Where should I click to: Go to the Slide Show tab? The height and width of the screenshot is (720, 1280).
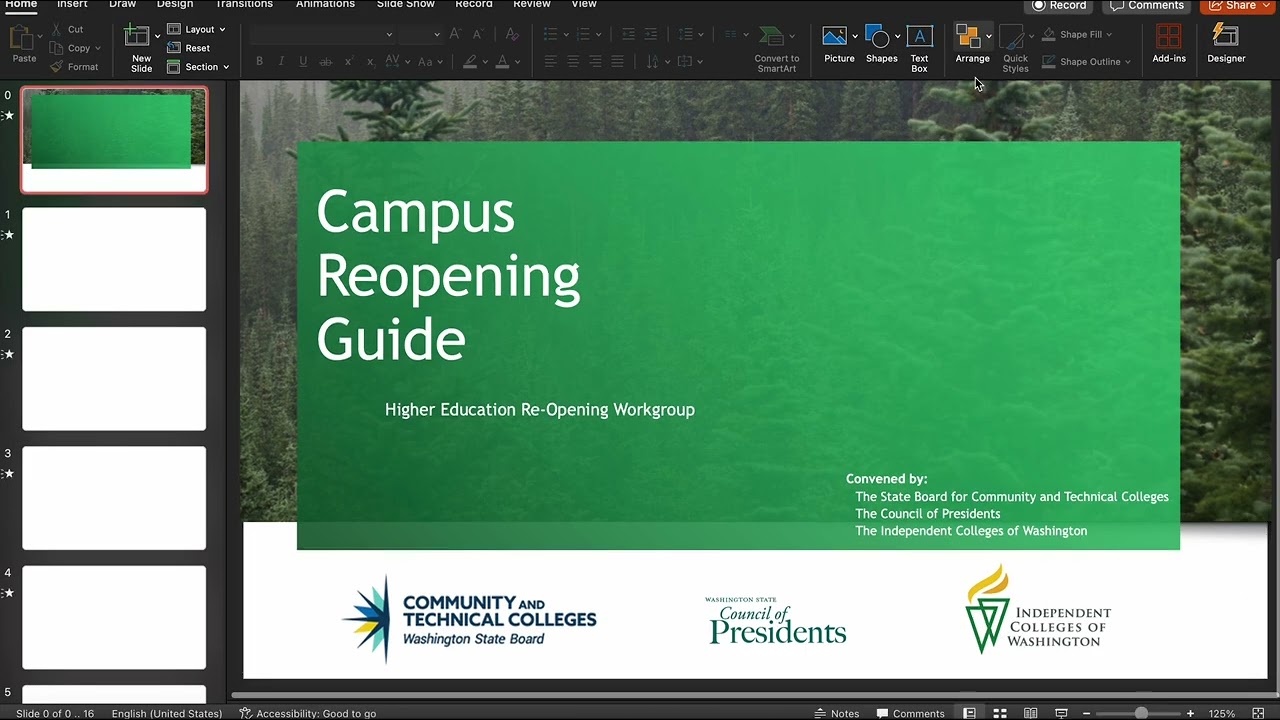(405, 5)
